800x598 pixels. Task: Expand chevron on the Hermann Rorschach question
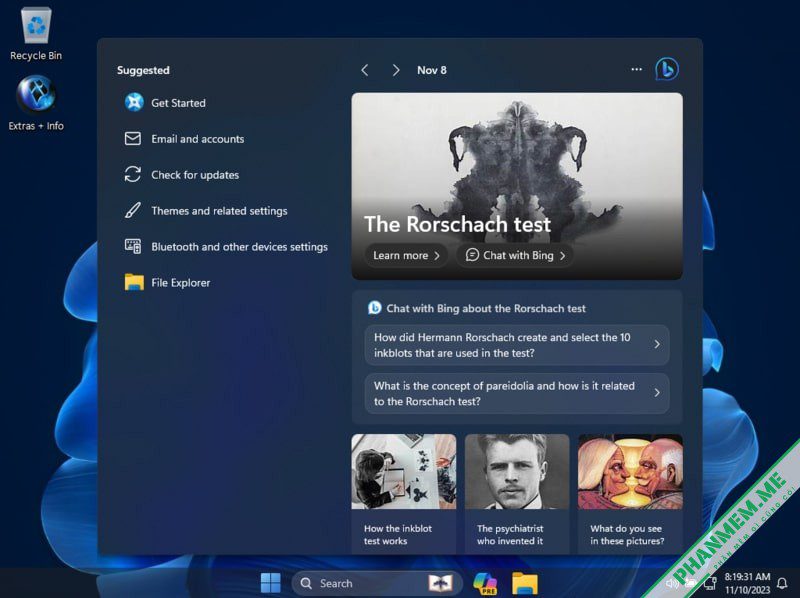click(657, 344)
